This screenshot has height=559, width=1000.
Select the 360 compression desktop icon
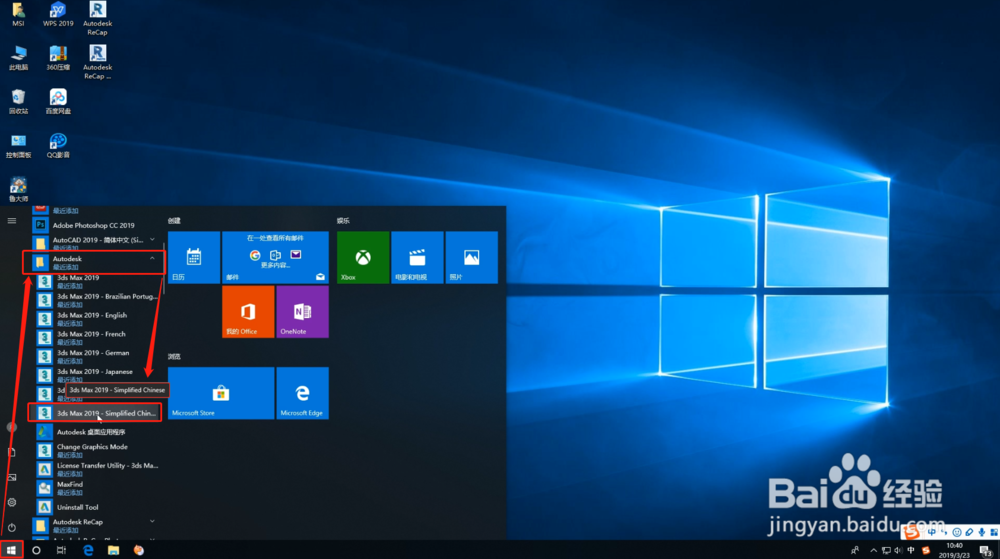58,58
